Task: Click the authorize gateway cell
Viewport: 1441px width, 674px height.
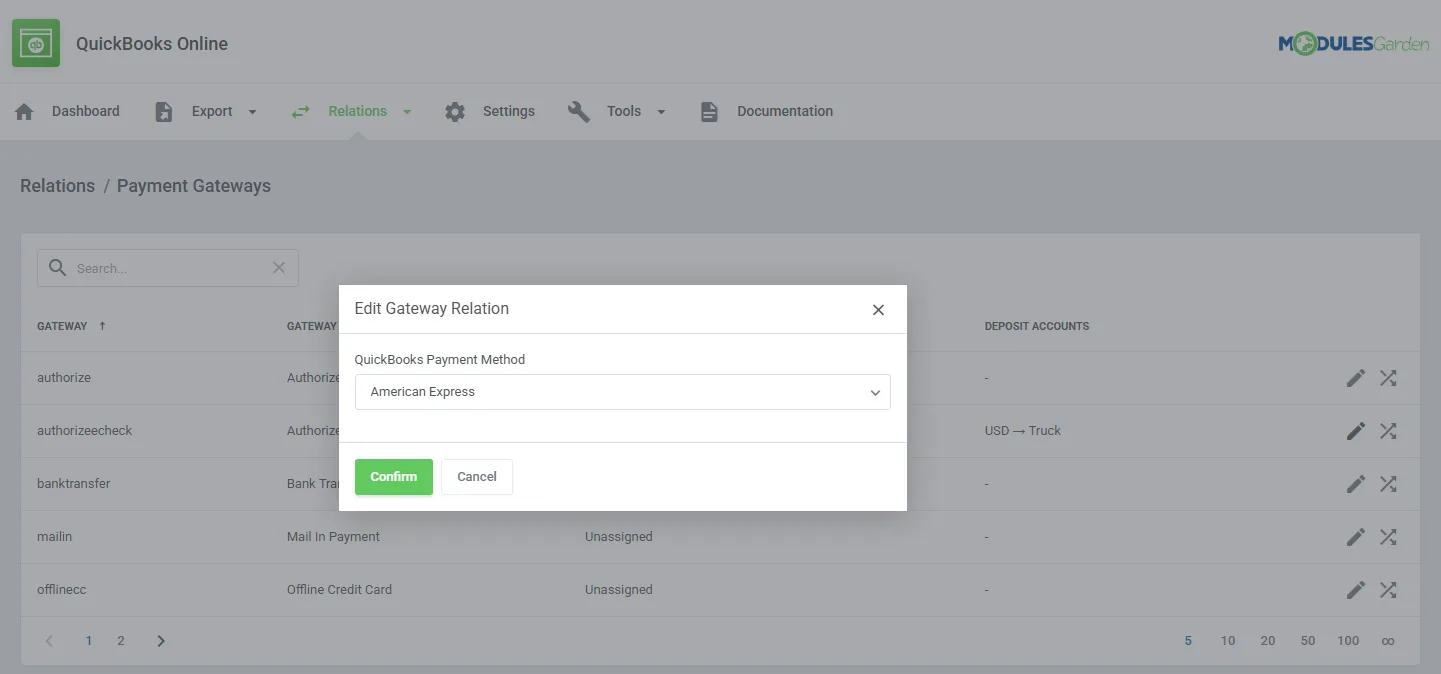Action: tap(64, 378)
